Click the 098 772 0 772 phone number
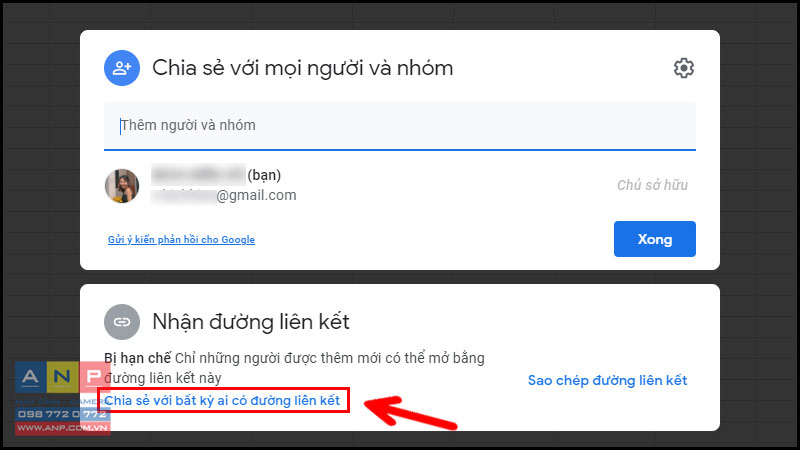 tap(62, 414)
